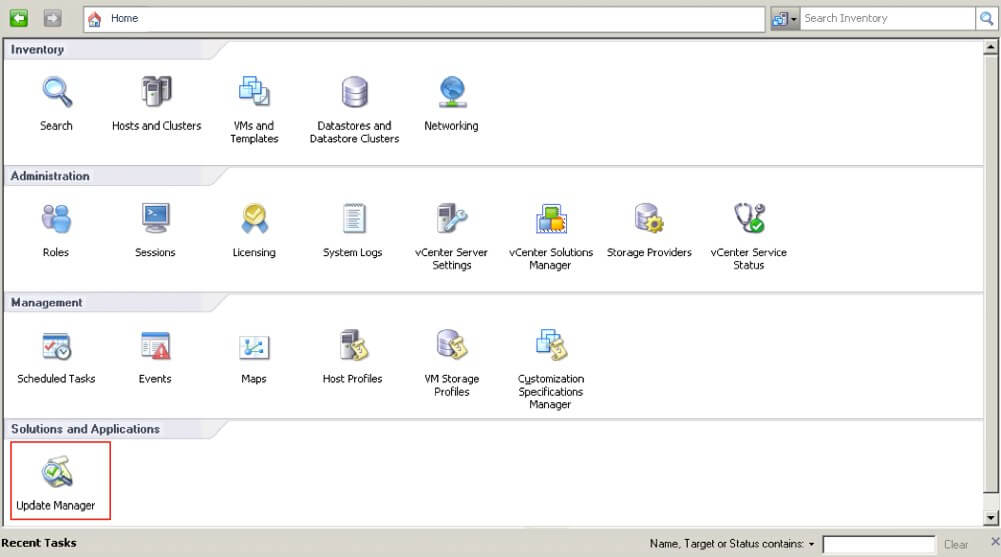Viewport: 1001px width, 557px height.
Task: Click the Search Inventory field
Action: (887, 19)
